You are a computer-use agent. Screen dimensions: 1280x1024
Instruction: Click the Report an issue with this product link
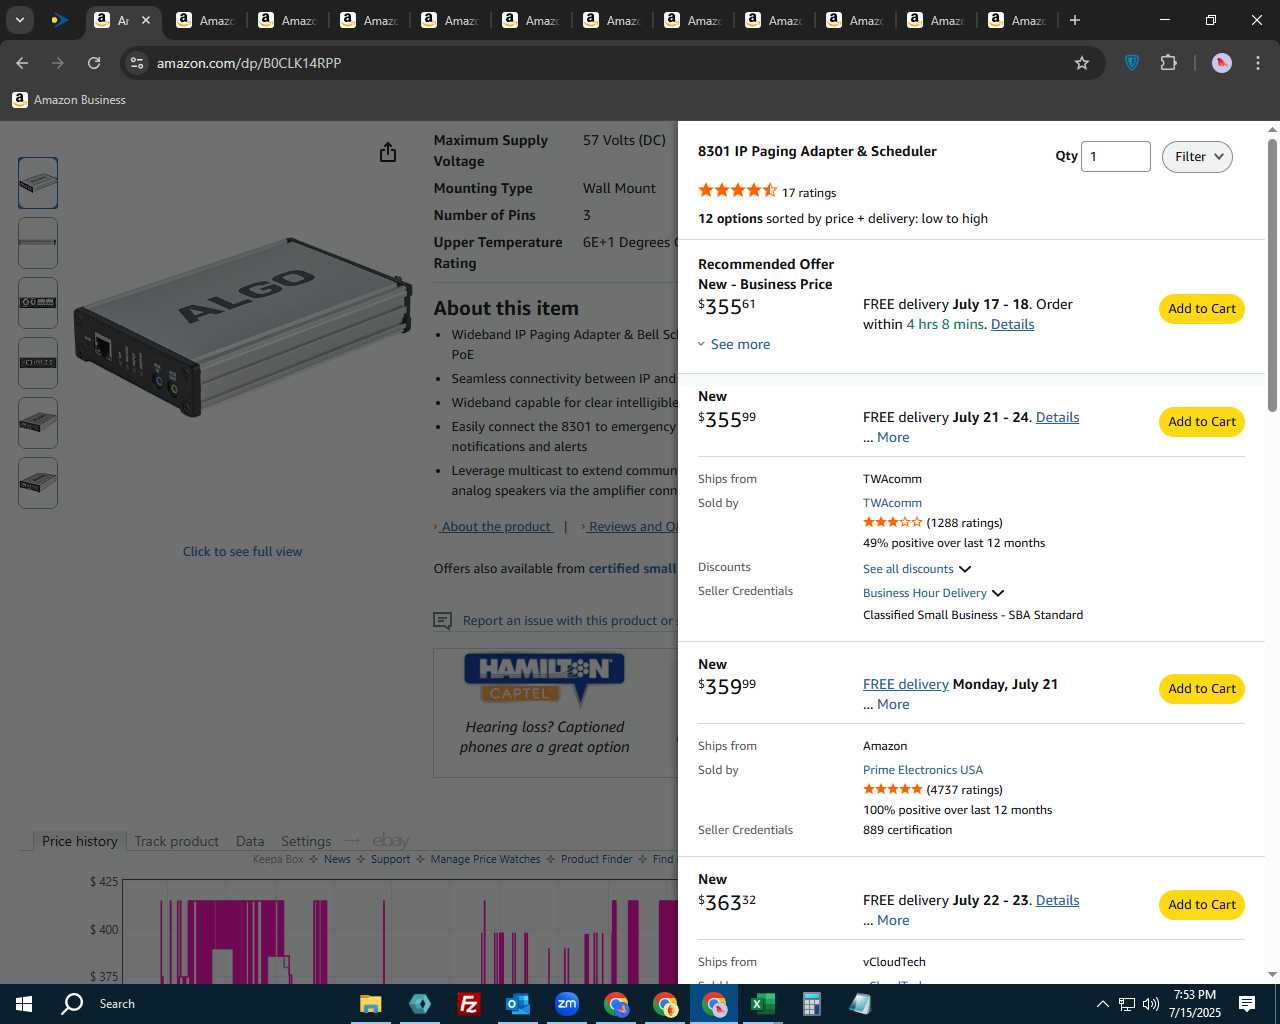point(568,621)
